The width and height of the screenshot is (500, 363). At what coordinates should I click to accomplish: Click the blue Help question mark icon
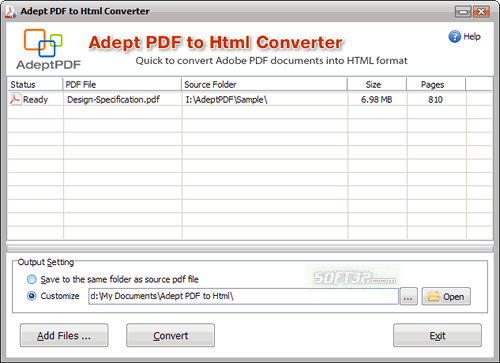(x=454, y=36)
